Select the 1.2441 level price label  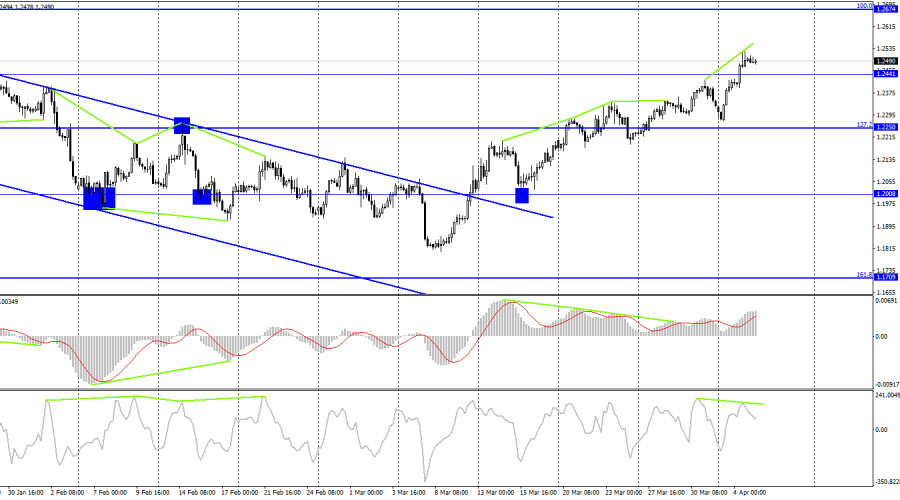pyautogui.click(x=886, y=73)
